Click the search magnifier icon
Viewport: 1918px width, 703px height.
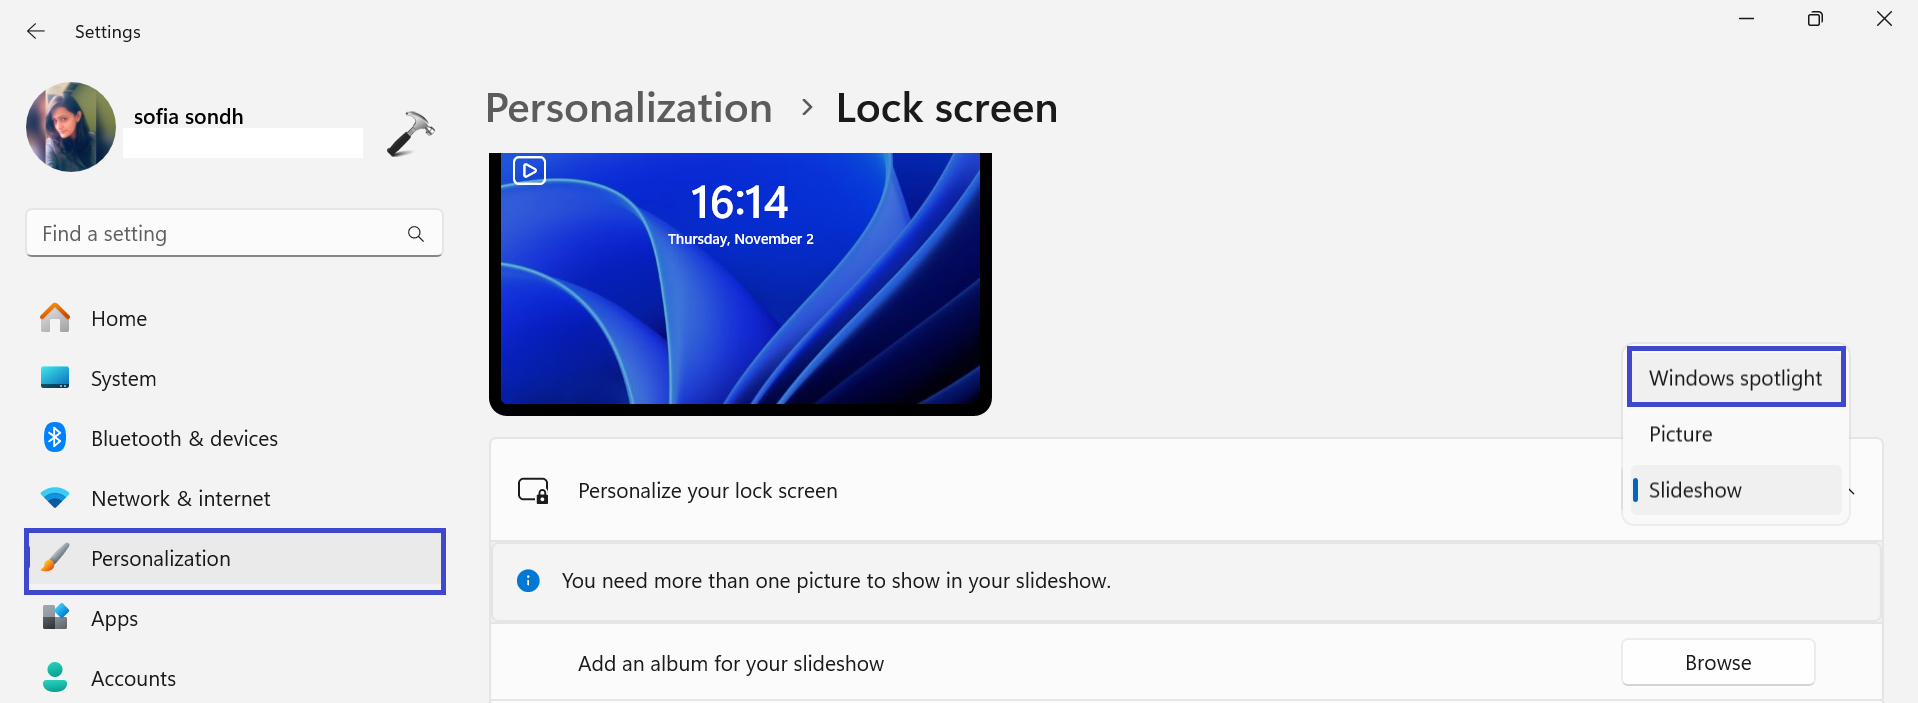tap(416, 234)
